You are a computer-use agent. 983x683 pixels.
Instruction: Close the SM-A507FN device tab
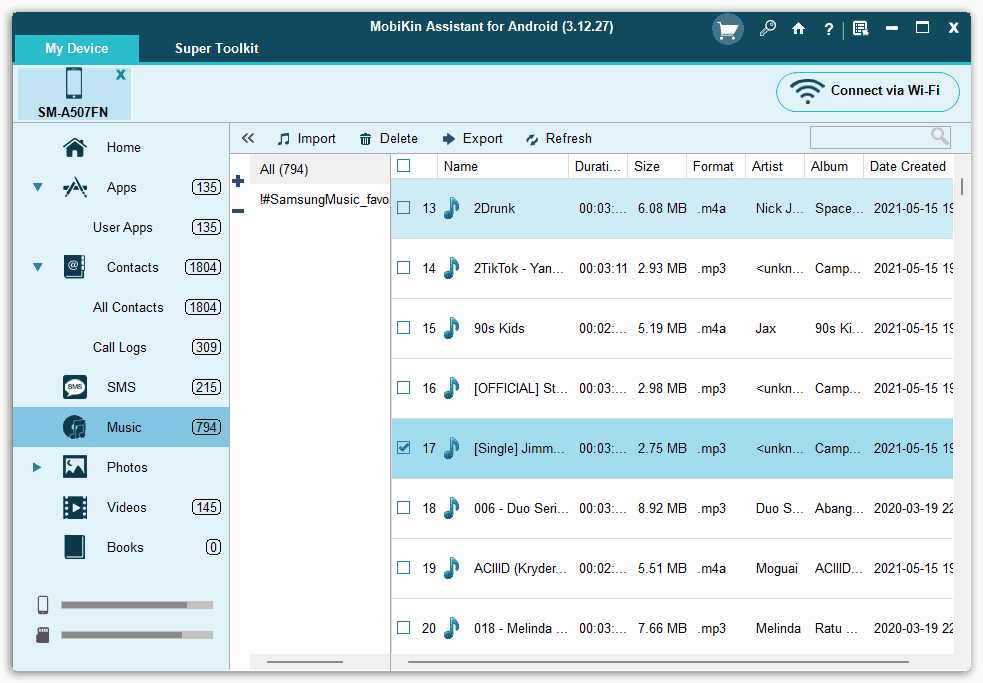point(121,75)
